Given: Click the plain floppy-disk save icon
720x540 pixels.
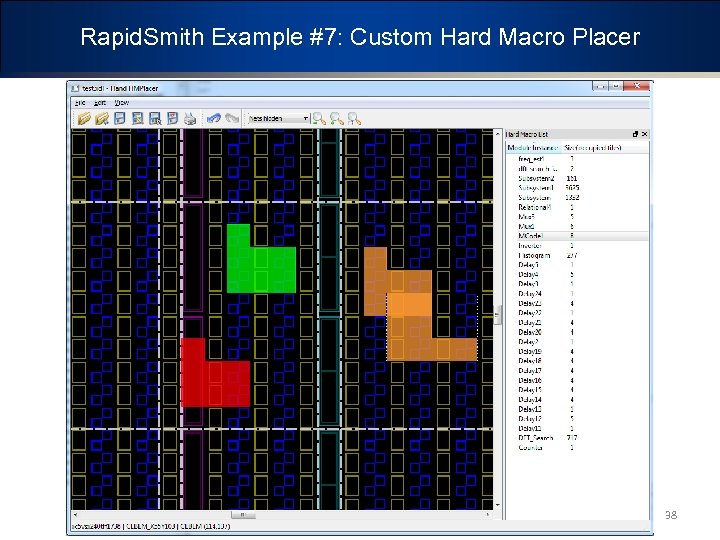Looking at the screenshot, I should click(119, 119).
